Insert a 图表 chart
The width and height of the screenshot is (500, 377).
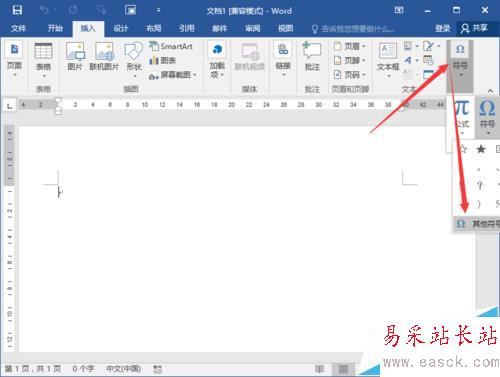(162, 60)
